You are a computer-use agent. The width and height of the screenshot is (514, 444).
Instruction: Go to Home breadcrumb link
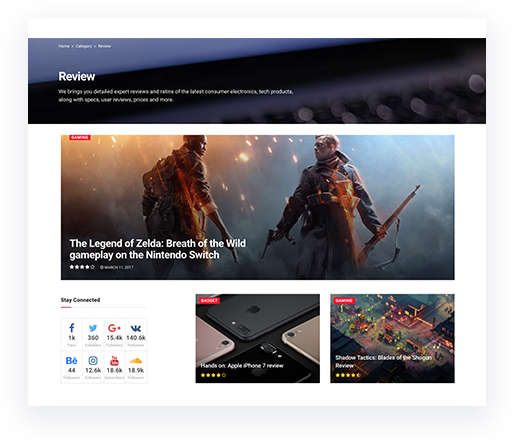point(64,46)
